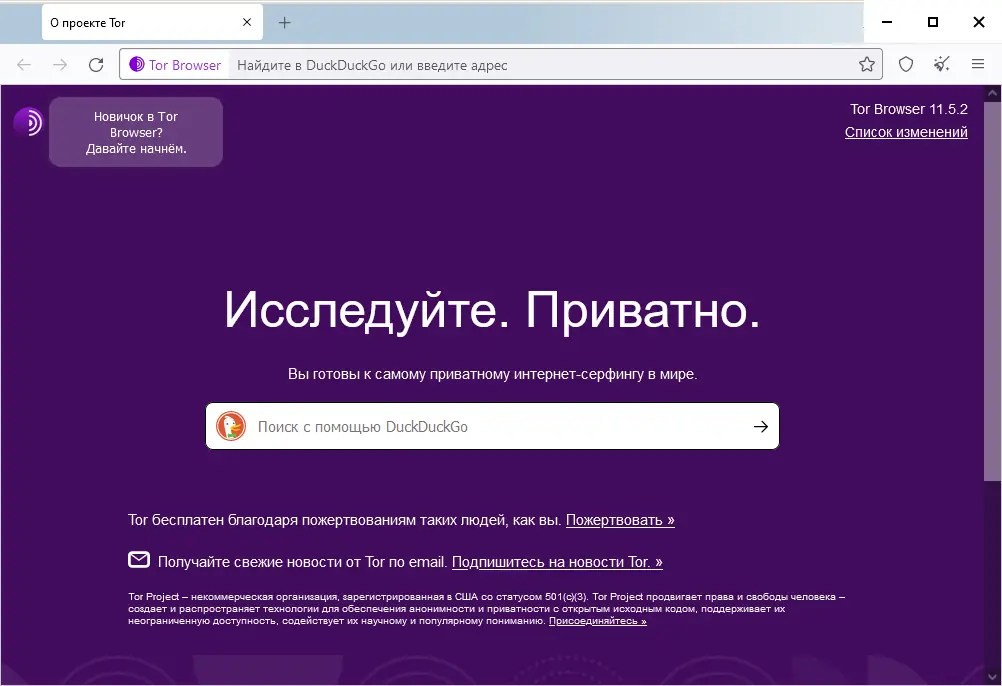This screenshot has width=1002, height=686.
Task: Click the page's vertical scrollbar thumb
Action: [992, 291]
